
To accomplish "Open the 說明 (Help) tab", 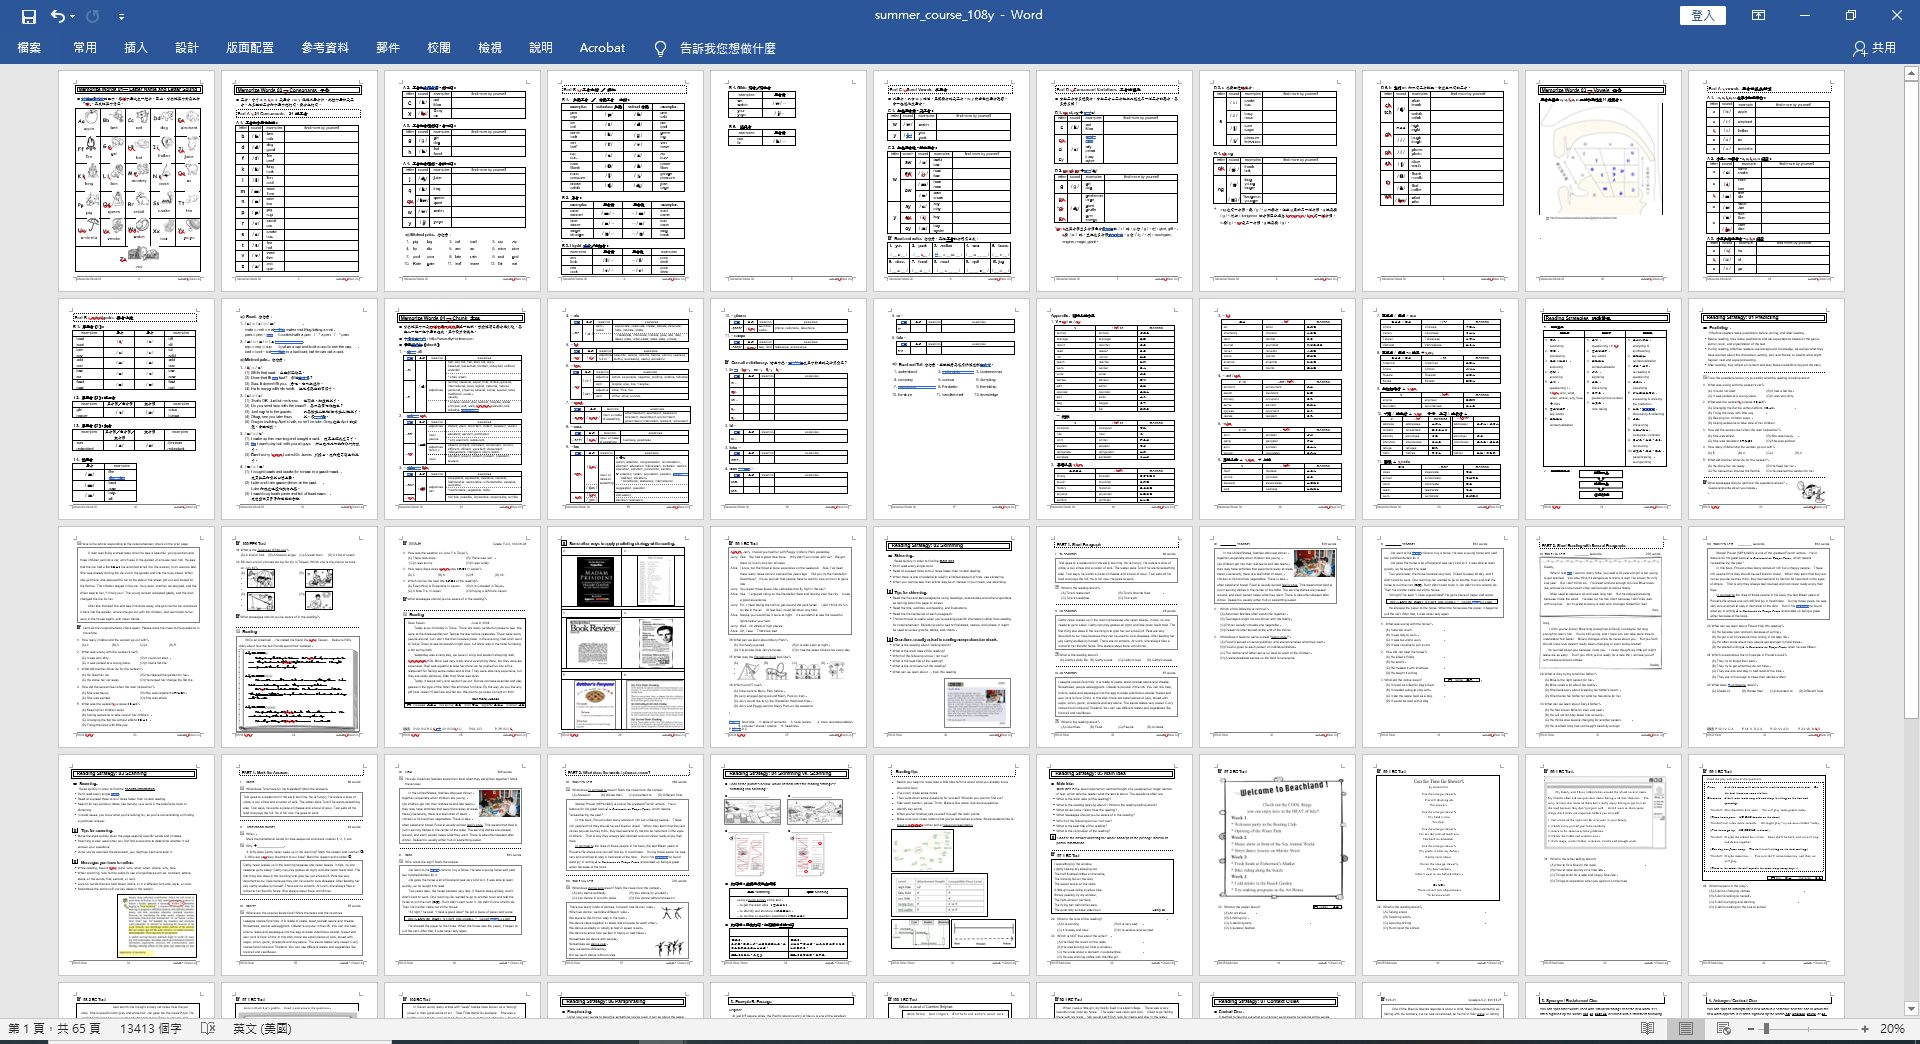I will [x=541, y=48].
